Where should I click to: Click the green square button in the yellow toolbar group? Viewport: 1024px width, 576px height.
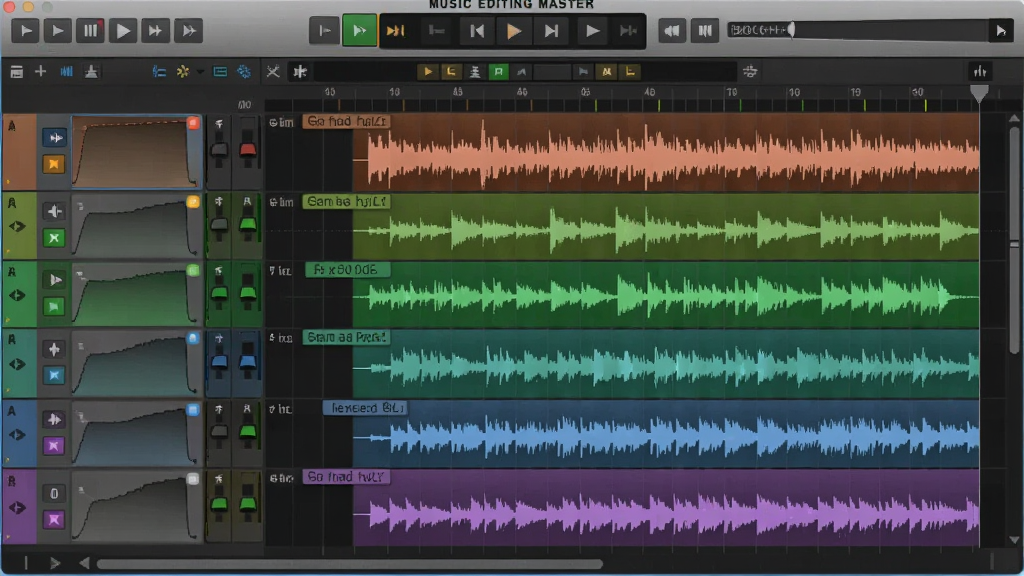(498, 72)
